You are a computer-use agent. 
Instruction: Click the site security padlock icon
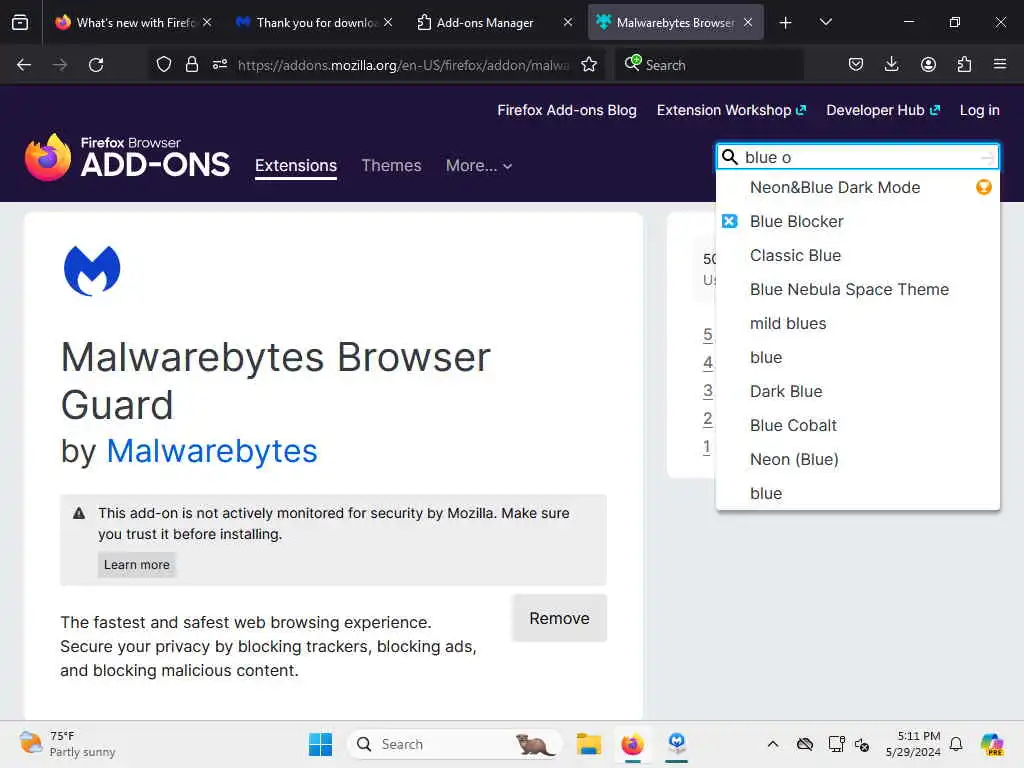tap(191, 64)
